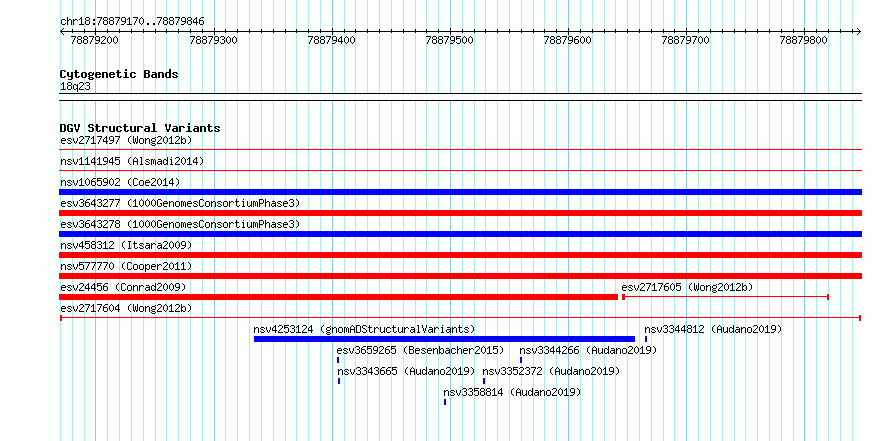Click the esv2717604 (Wong2012b) label
Screen dimensions: 890x441
[x=126, y=308]
